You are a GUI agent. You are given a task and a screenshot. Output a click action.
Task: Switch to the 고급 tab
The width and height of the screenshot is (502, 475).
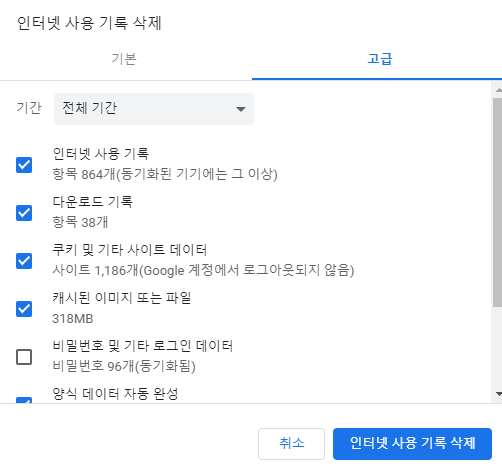point(379,59)
